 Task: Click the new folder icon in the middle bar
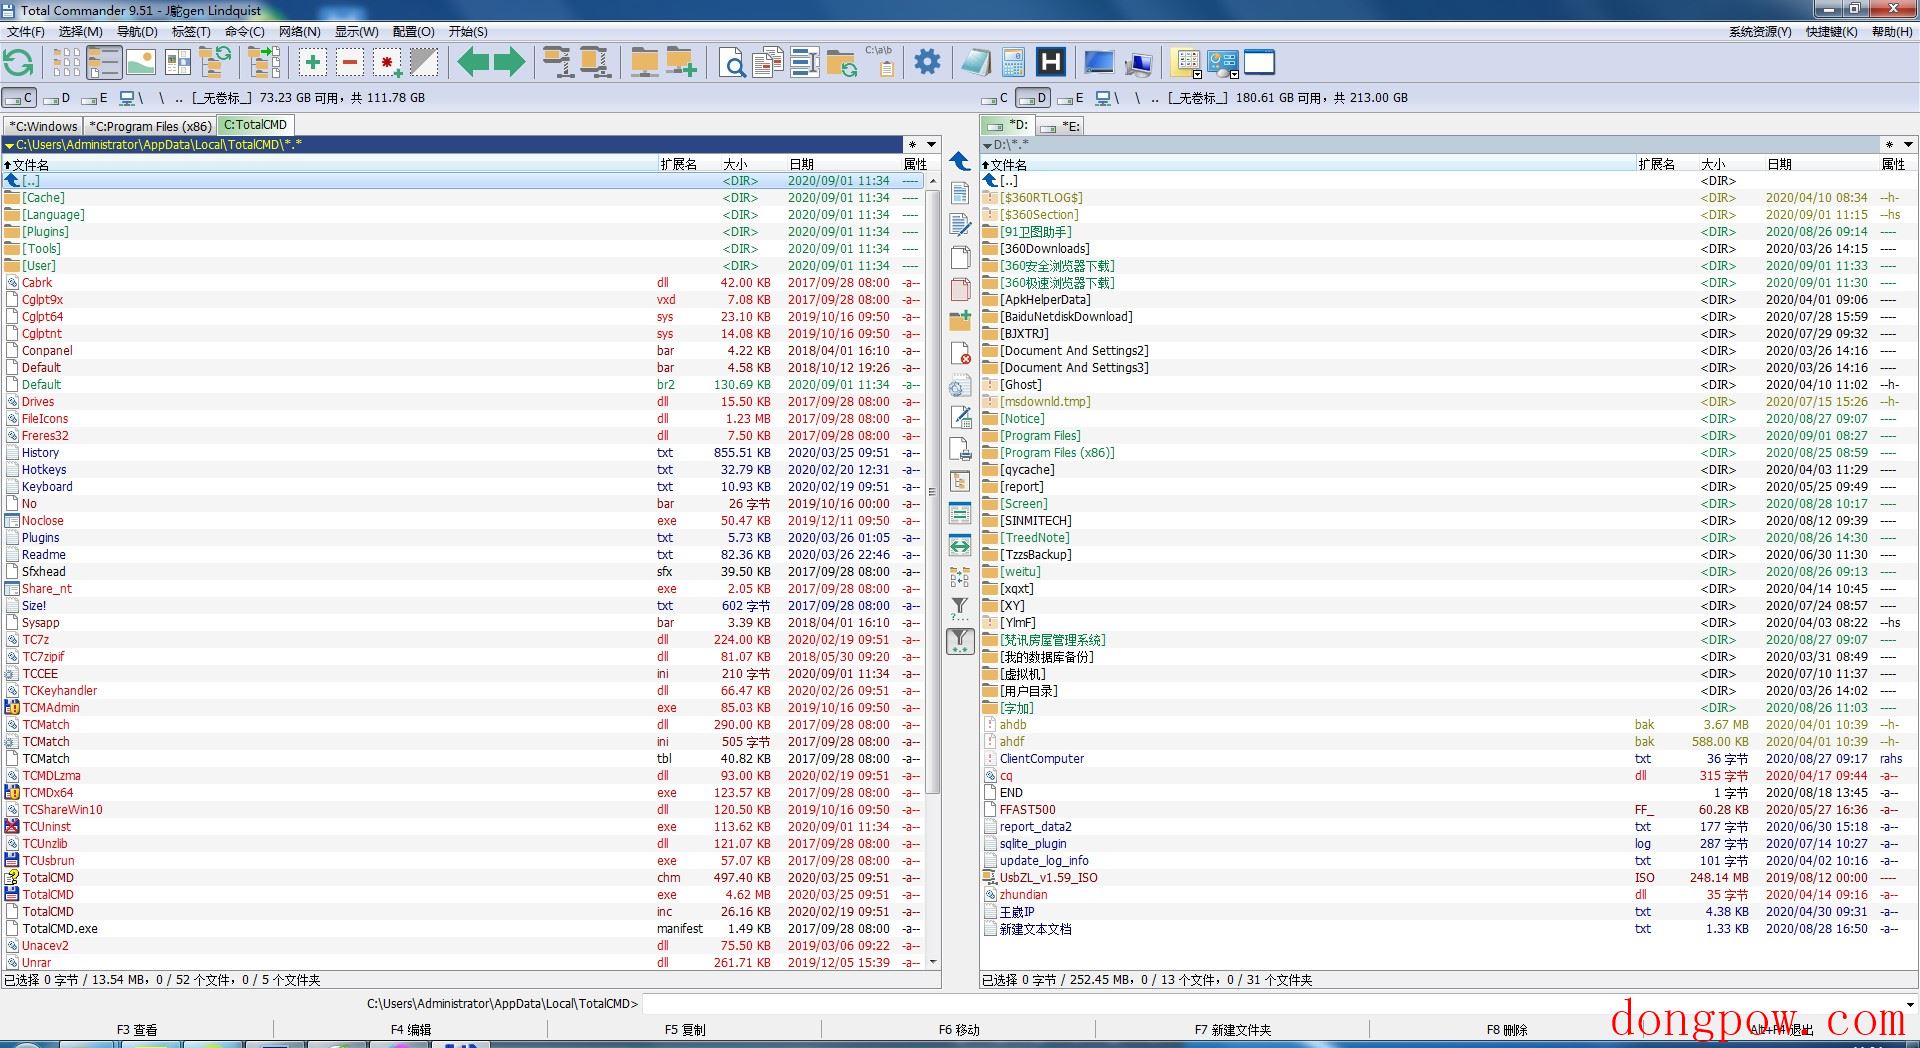960,321
